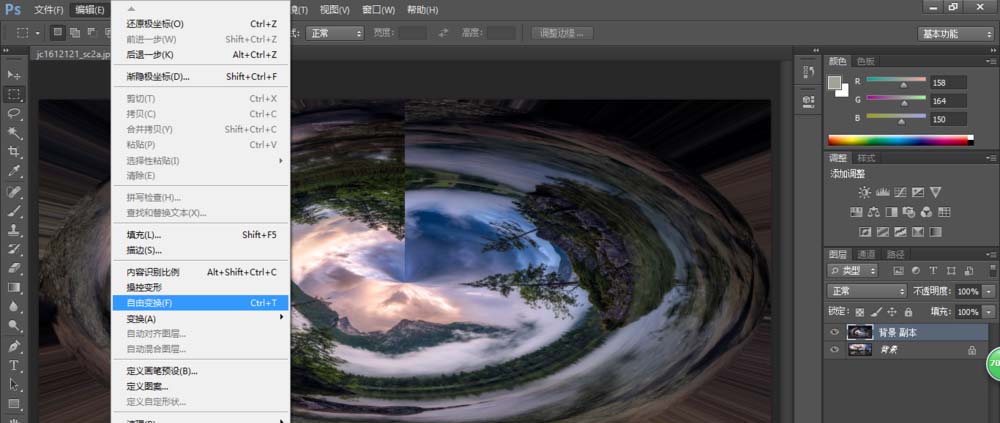Switch to the 样式 styles tab
The width and height of the screenshot is (1000, 423).
pyautogui.click(x=866, y=158)
